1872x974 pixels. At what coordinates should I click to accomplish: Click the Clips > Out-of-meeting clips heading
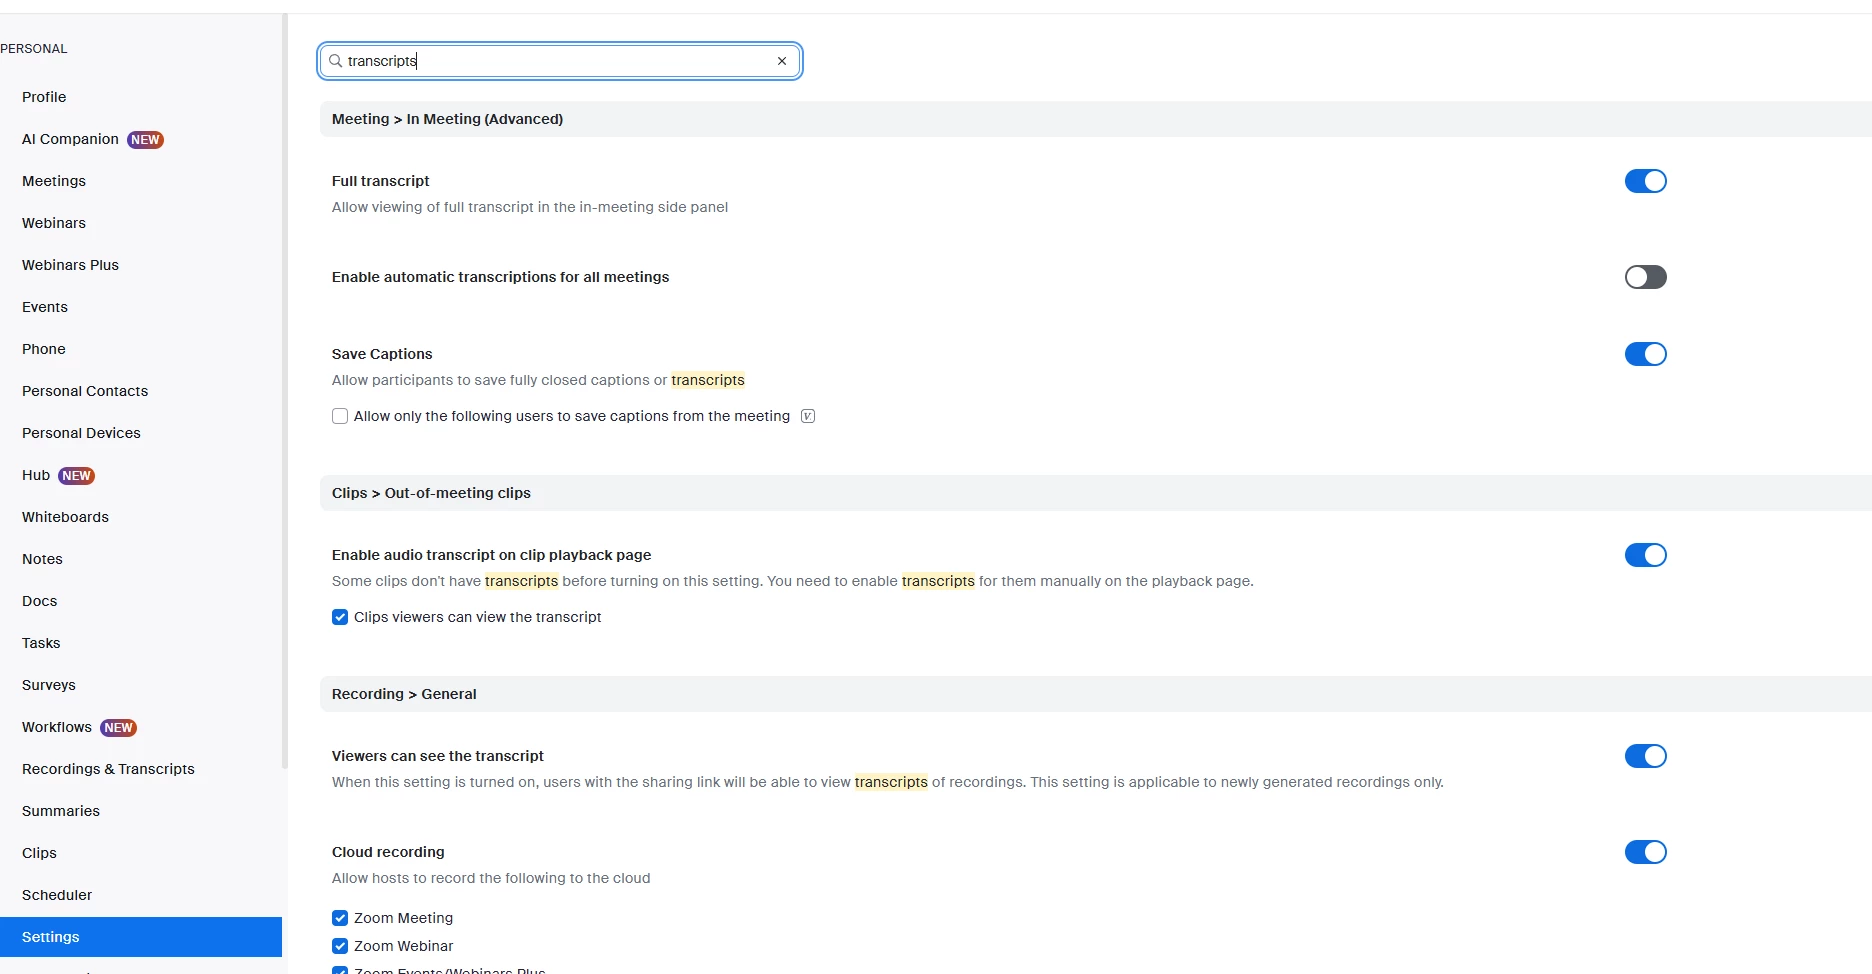431,493
